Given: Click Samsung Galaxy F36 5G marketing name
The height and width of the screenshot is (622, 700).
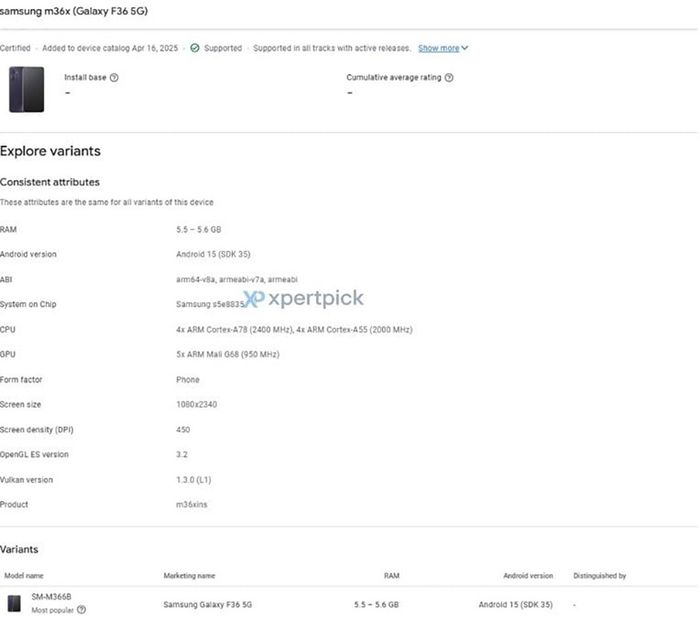Looking at the screenshot, I should [x=208, y=605].
